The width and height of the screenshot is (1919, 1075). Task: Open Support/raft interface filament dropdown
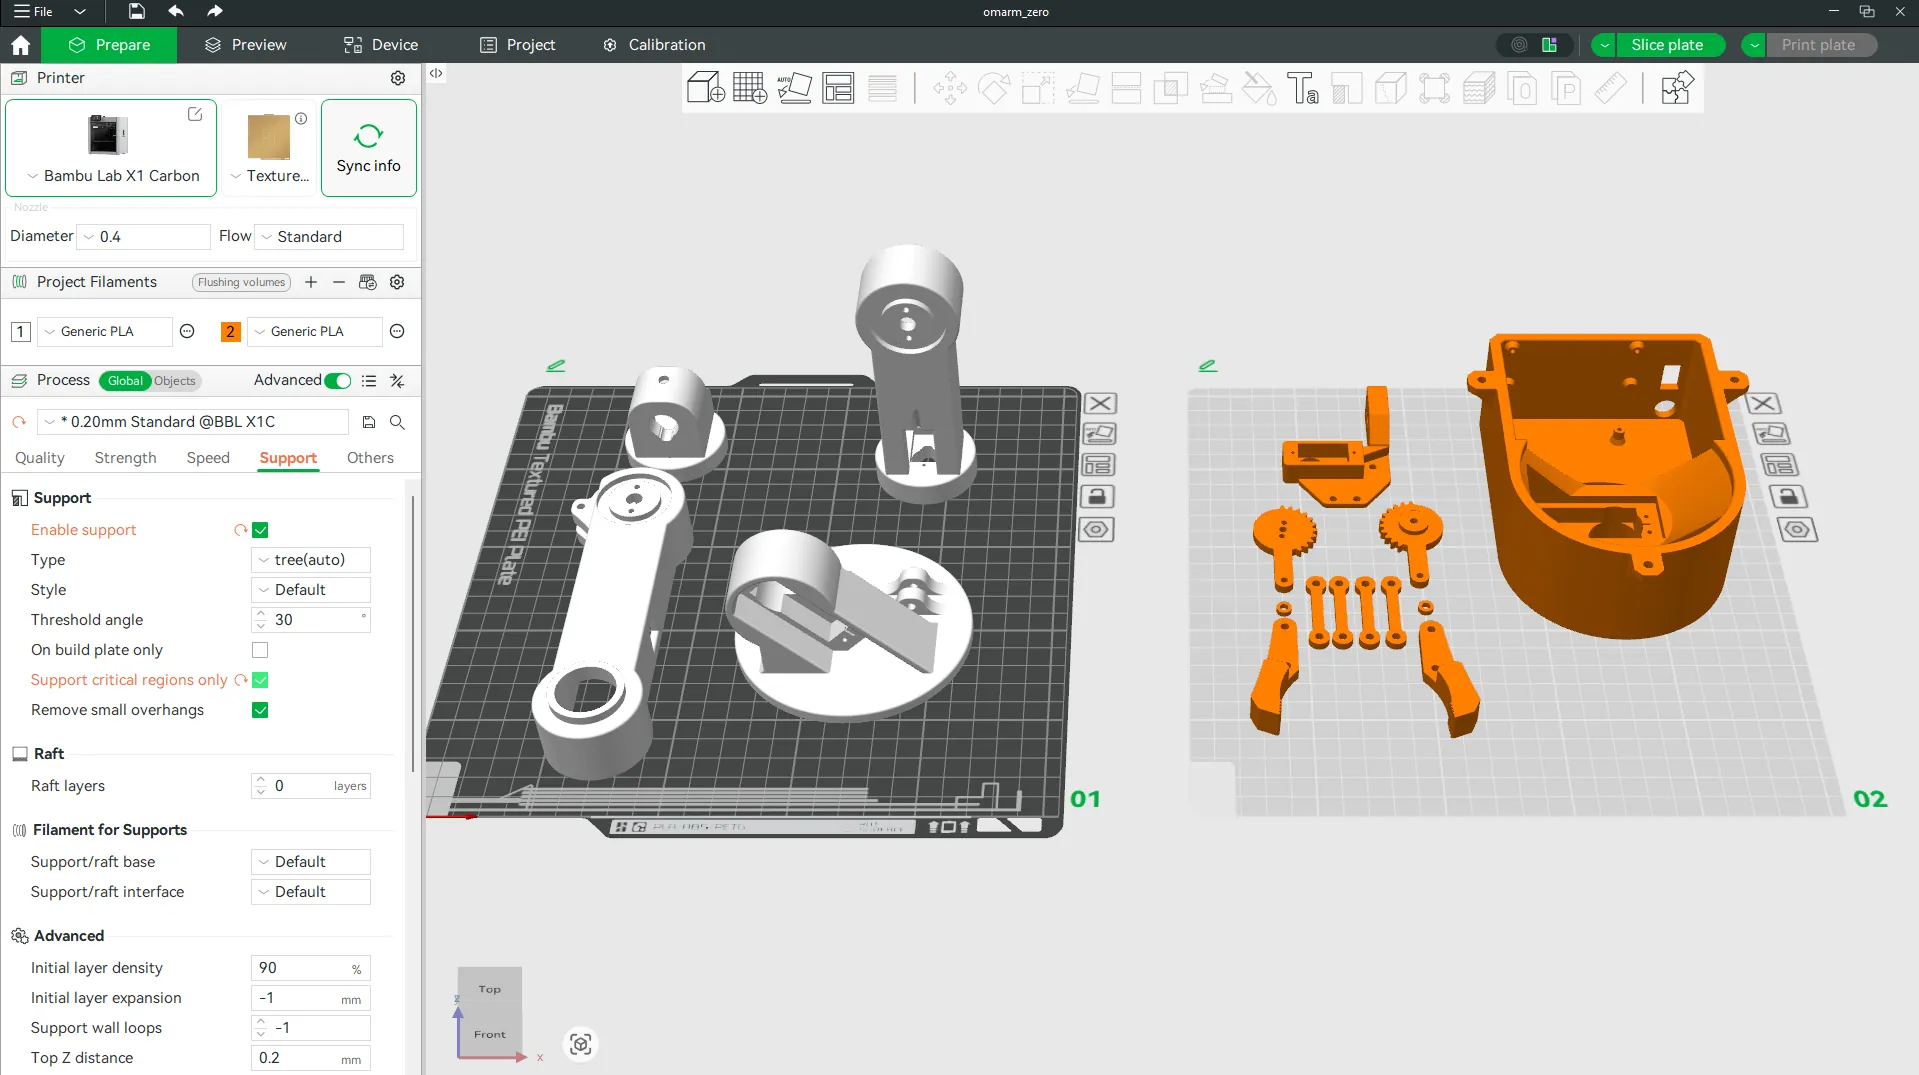[311, 892]
